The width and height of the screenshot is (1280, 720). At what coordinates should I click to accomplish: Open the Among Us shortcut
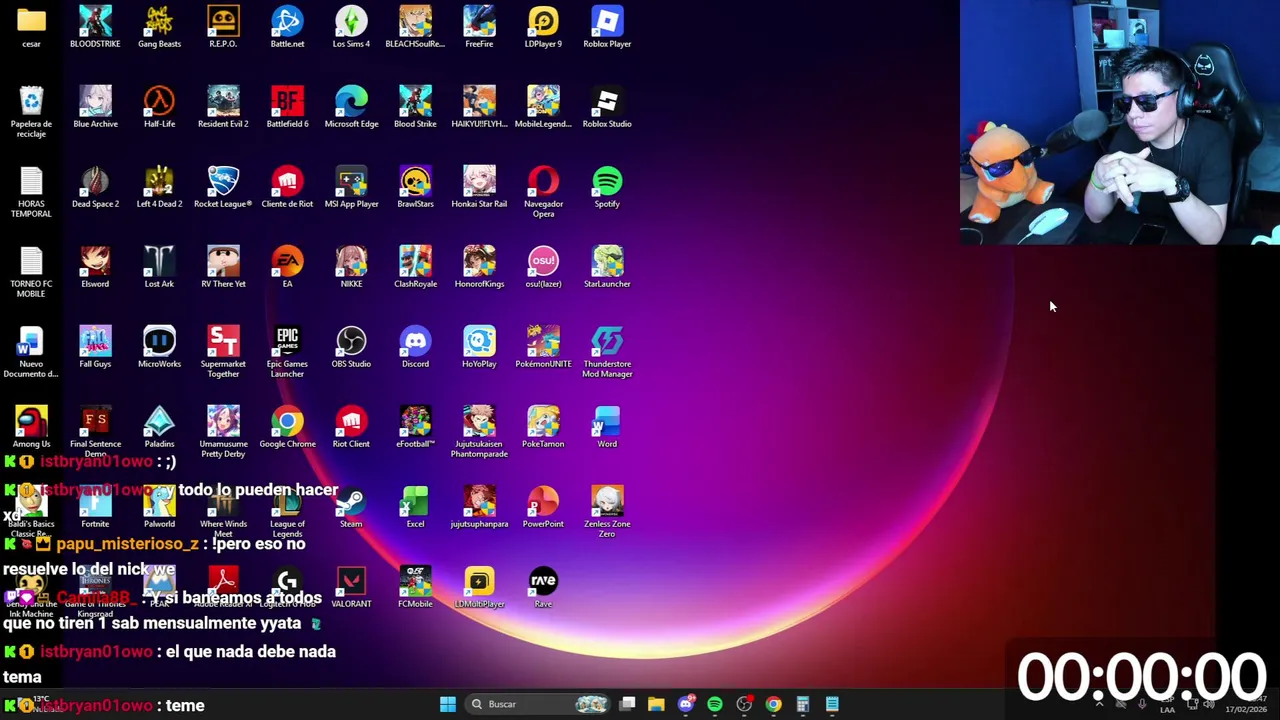(31, 427)
